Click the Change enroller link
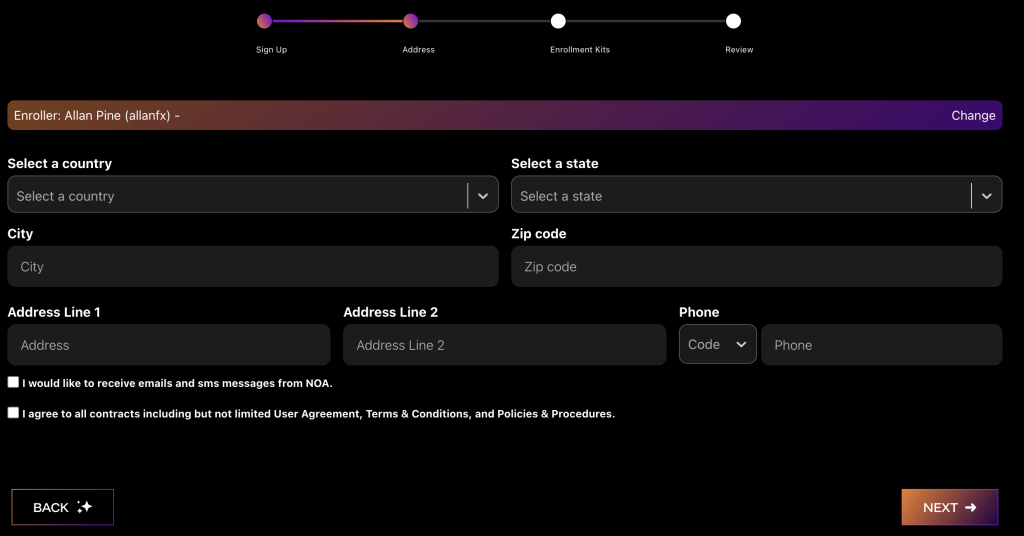Image resolution: width=1024 pixels, height=536 pixels. (x=972, y=115)
